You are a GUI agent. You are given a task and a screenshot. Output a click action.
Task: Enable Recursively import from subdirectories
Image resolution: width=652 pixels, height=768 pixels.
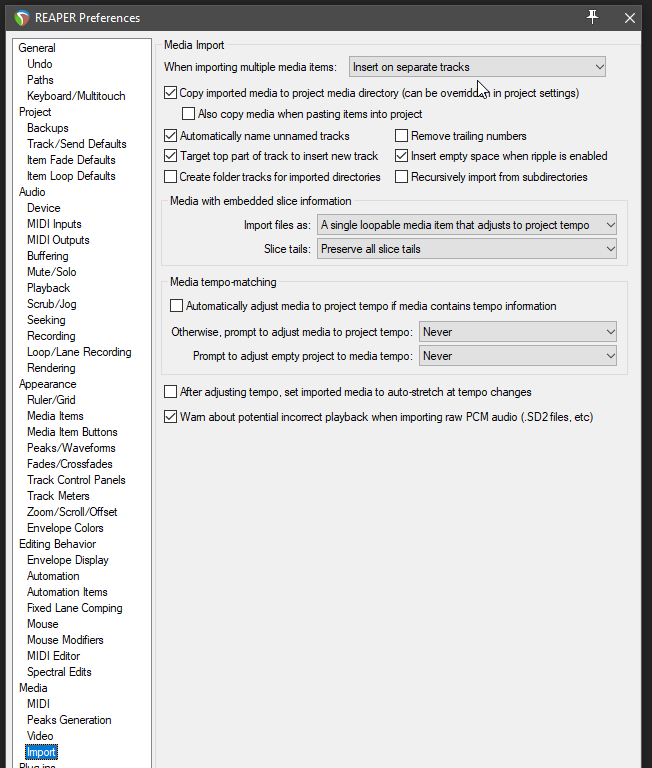click(x=401, y=177)
